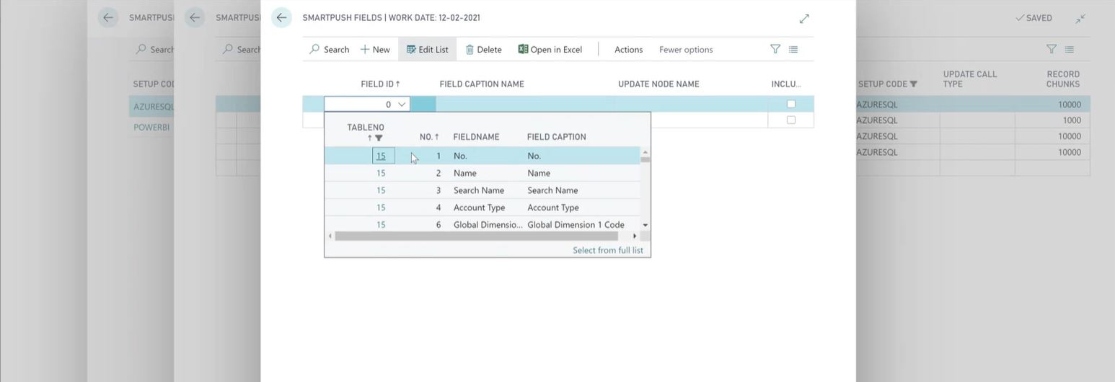Toggle Edit List mode

click(427, 49)
